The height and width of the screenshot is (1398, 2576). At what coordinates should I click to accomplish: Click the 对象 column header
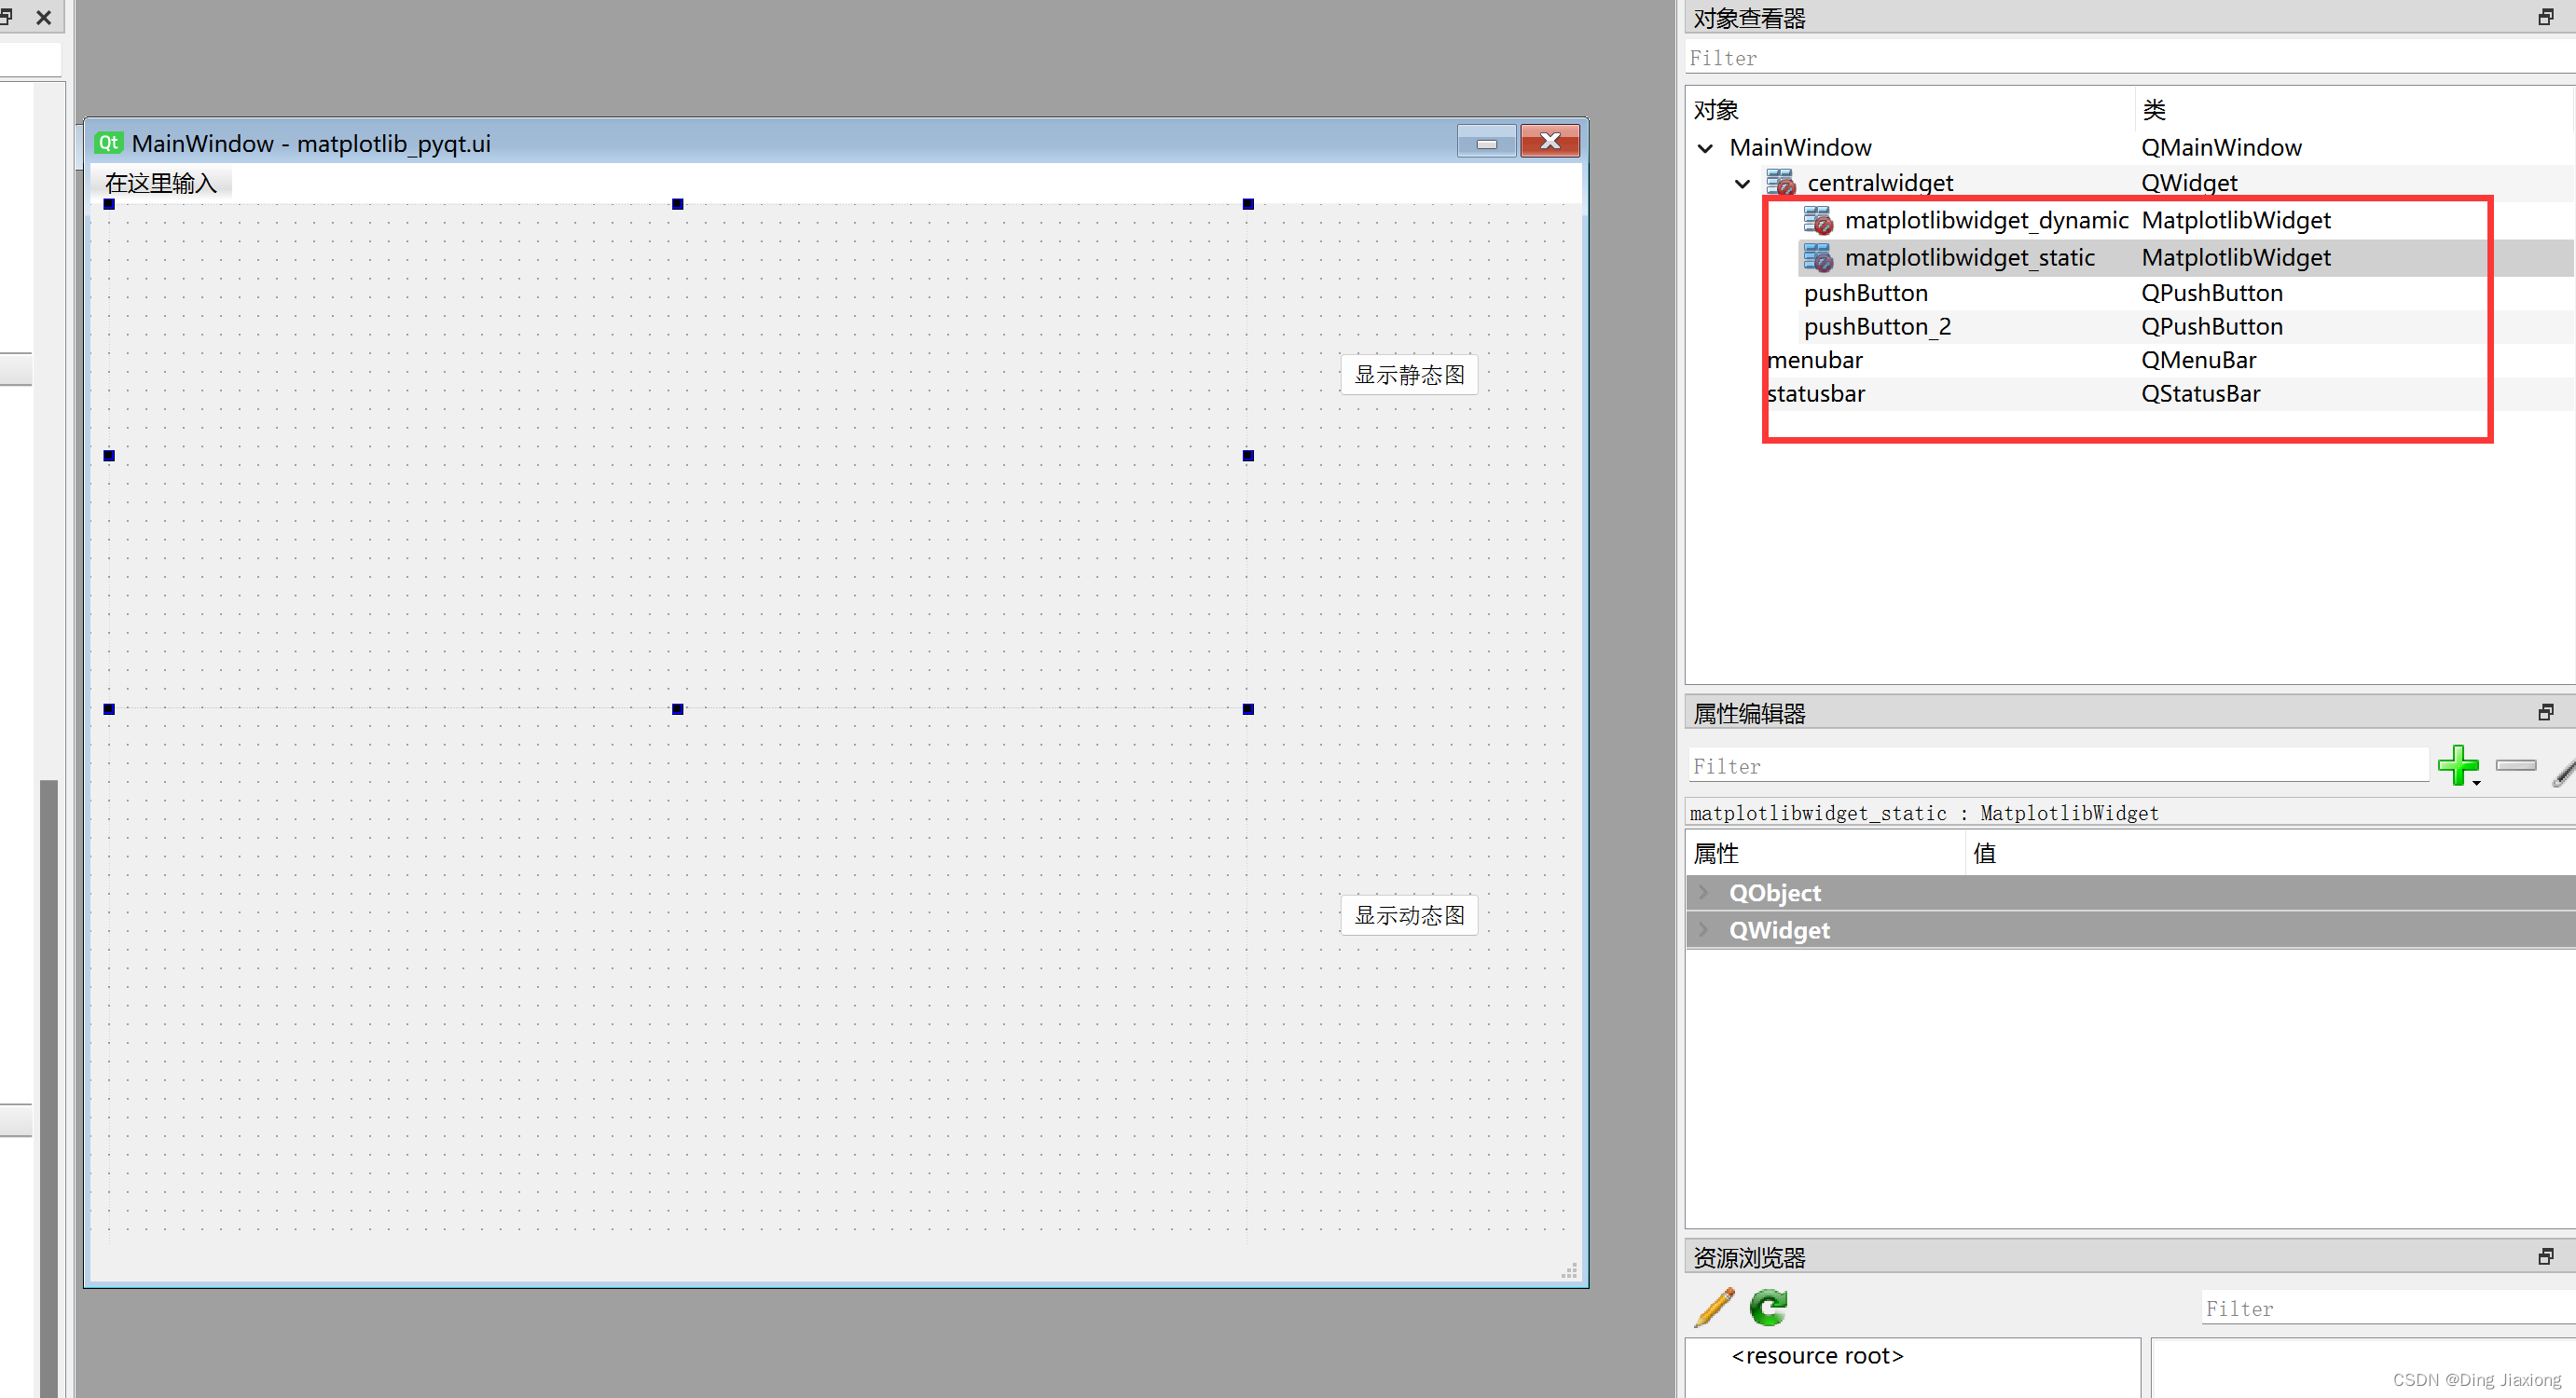pos(1716,110)
